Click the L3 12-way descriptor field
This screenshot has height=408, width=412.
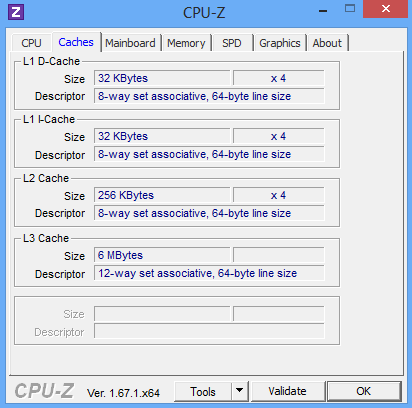coord(209,273)
